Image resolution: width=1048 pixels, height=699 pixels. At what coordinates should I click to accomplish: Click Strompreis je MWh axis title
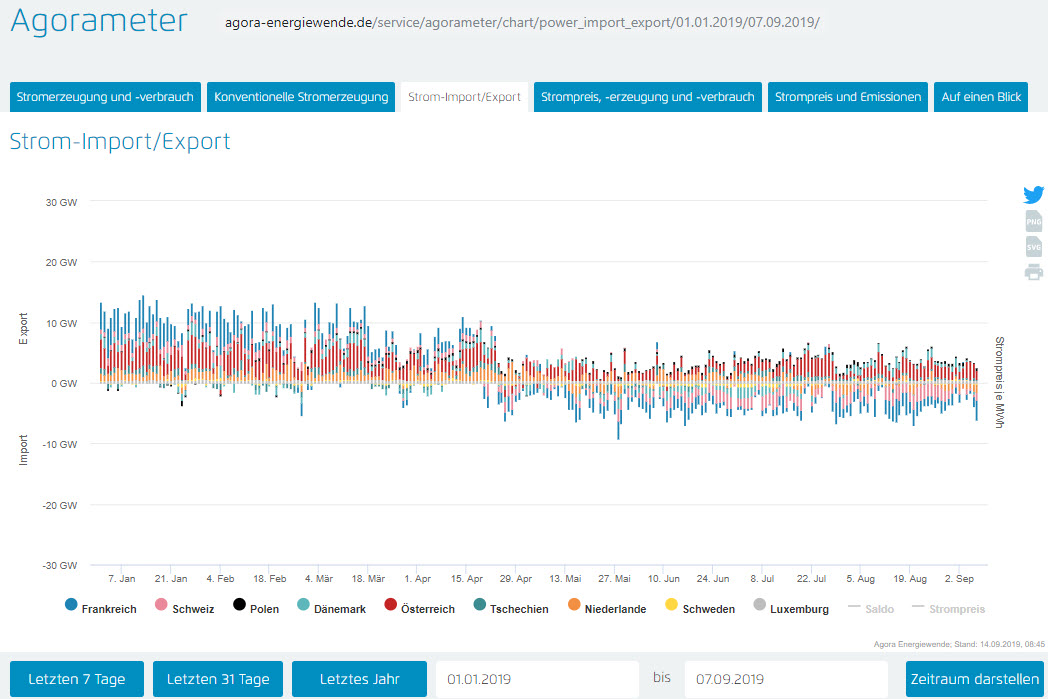pos(999,382)
